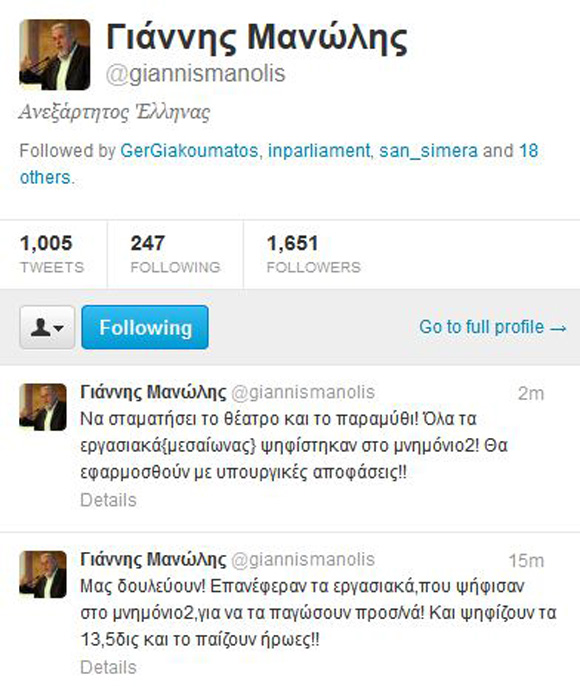View the 247 Following count

[175, 254]
